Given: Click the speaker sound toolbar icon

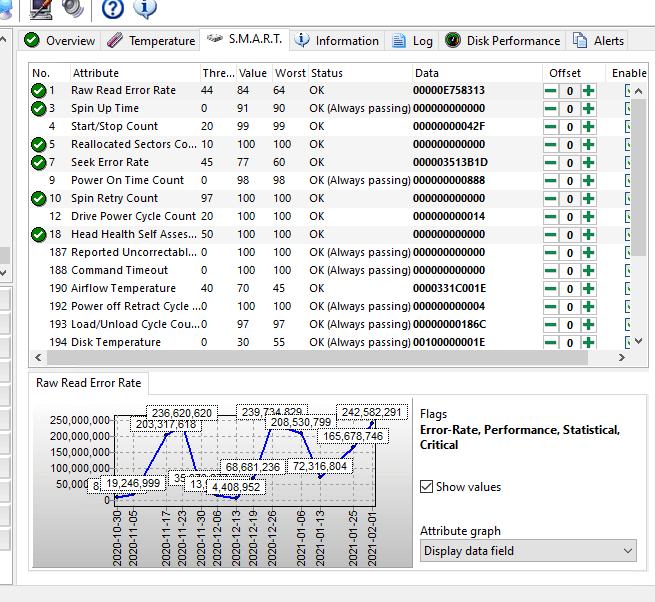Looking at the screenshot, I should (74, 8).
